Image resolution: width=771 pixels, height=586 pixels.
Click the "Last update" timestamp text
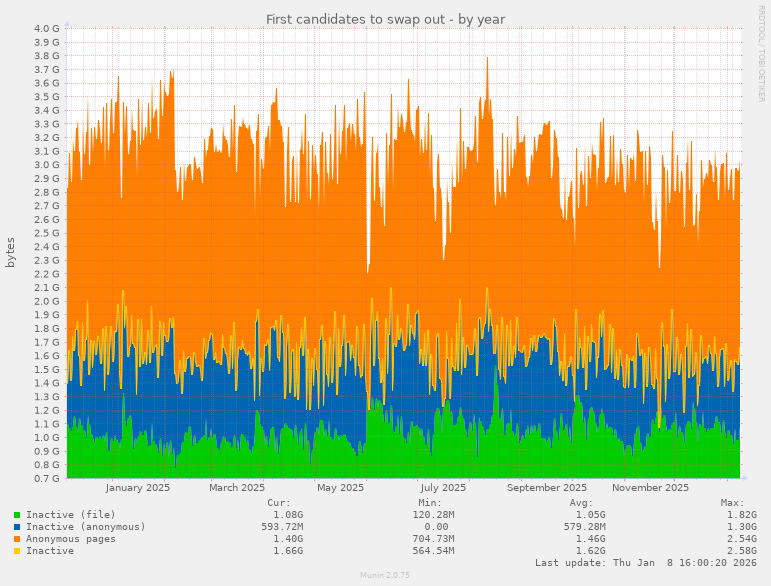pyautogui.click(x=645, y=563)
